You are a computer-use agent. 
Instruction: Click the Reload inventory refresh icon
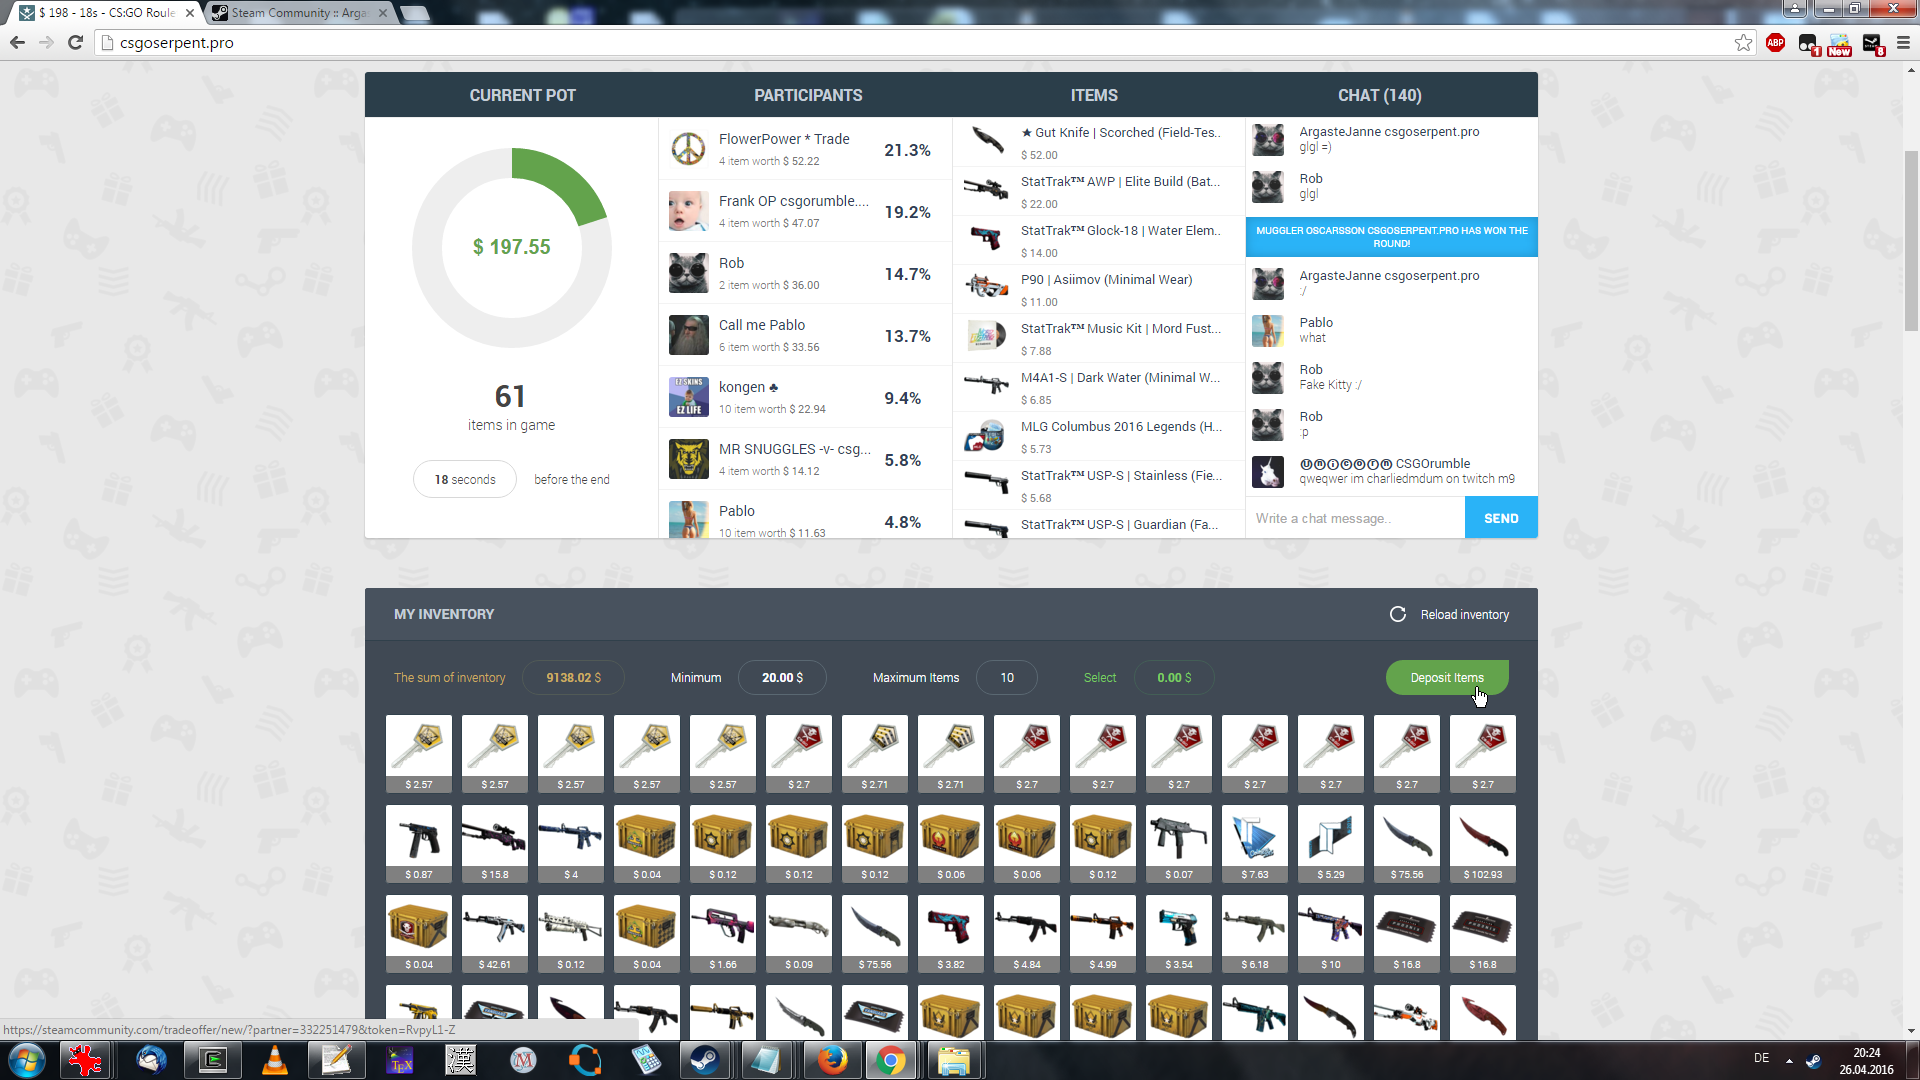pyautogui.click(x=1397, y=614)
